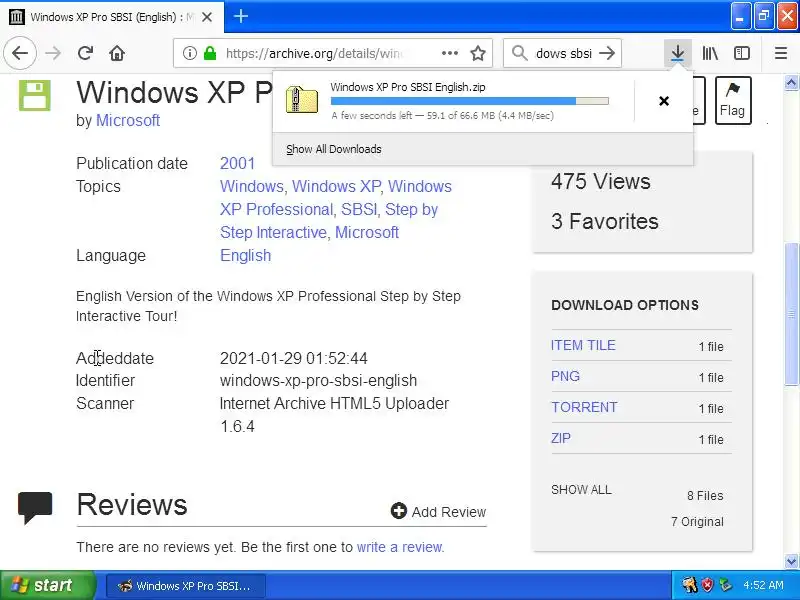The width and height of the screenshot is (800, 600).
Task: Open the zip file icon in downloads
Action: [x=302, y=99]
